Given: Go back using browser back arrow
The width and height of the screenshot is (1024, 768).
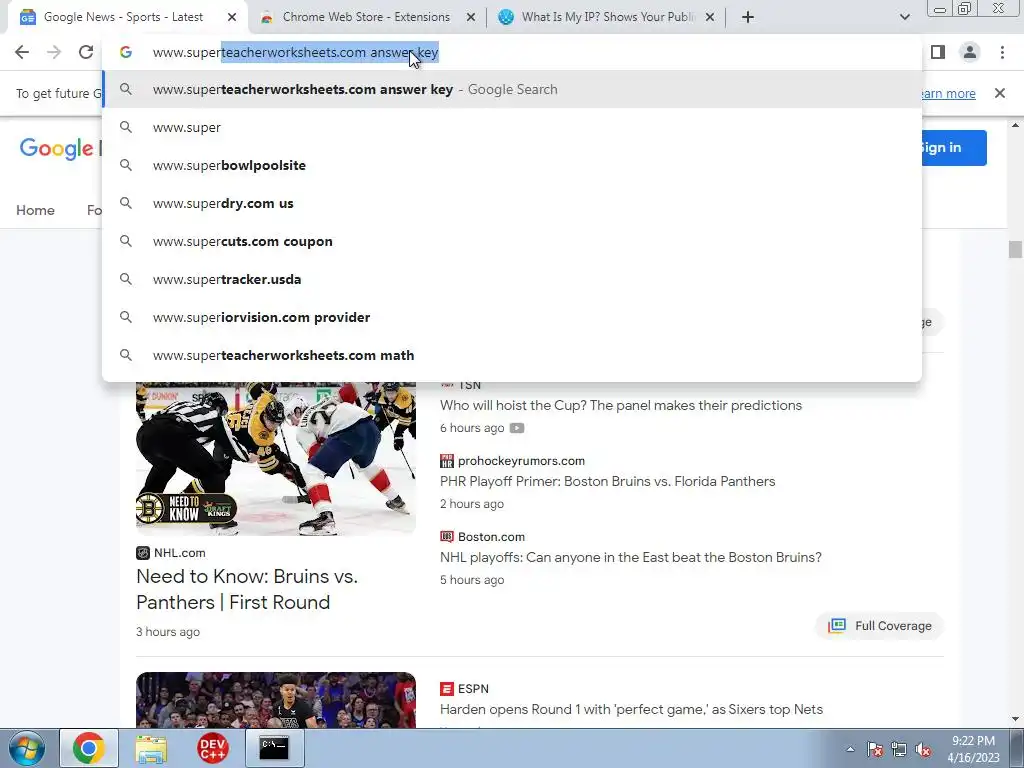Looking at the screenshot, I should [22, 52].
